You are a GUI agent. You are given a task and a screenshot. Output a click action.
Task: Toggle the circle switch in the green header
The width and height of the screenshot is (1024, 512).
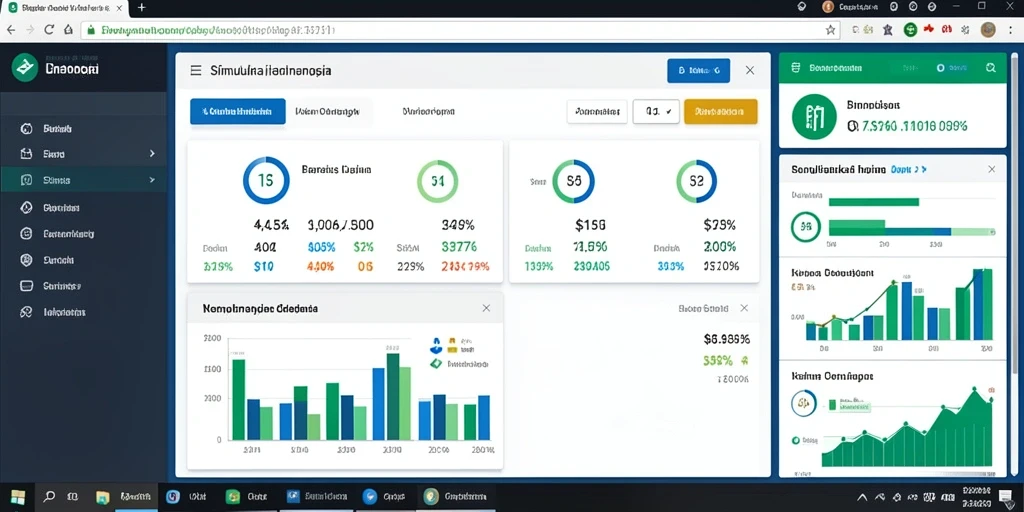(941, 68)
